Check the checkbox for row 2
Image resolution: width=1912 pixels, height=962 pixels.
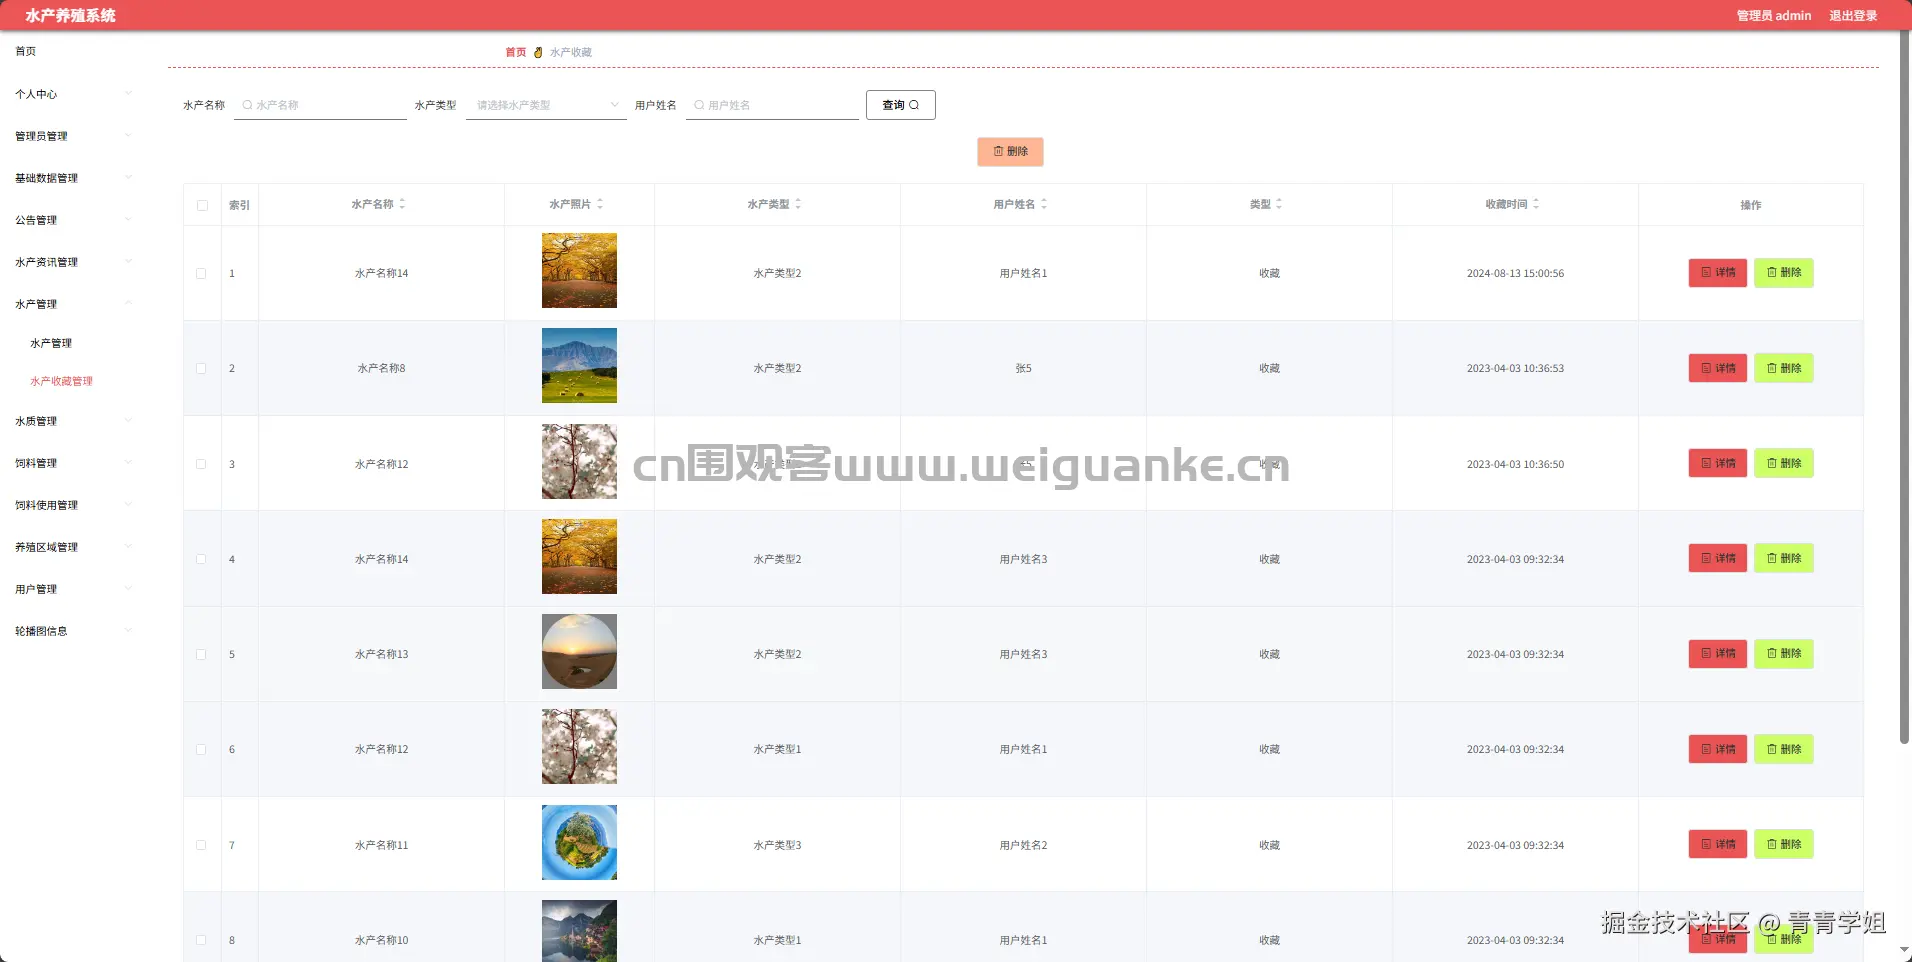pos(201,368)
